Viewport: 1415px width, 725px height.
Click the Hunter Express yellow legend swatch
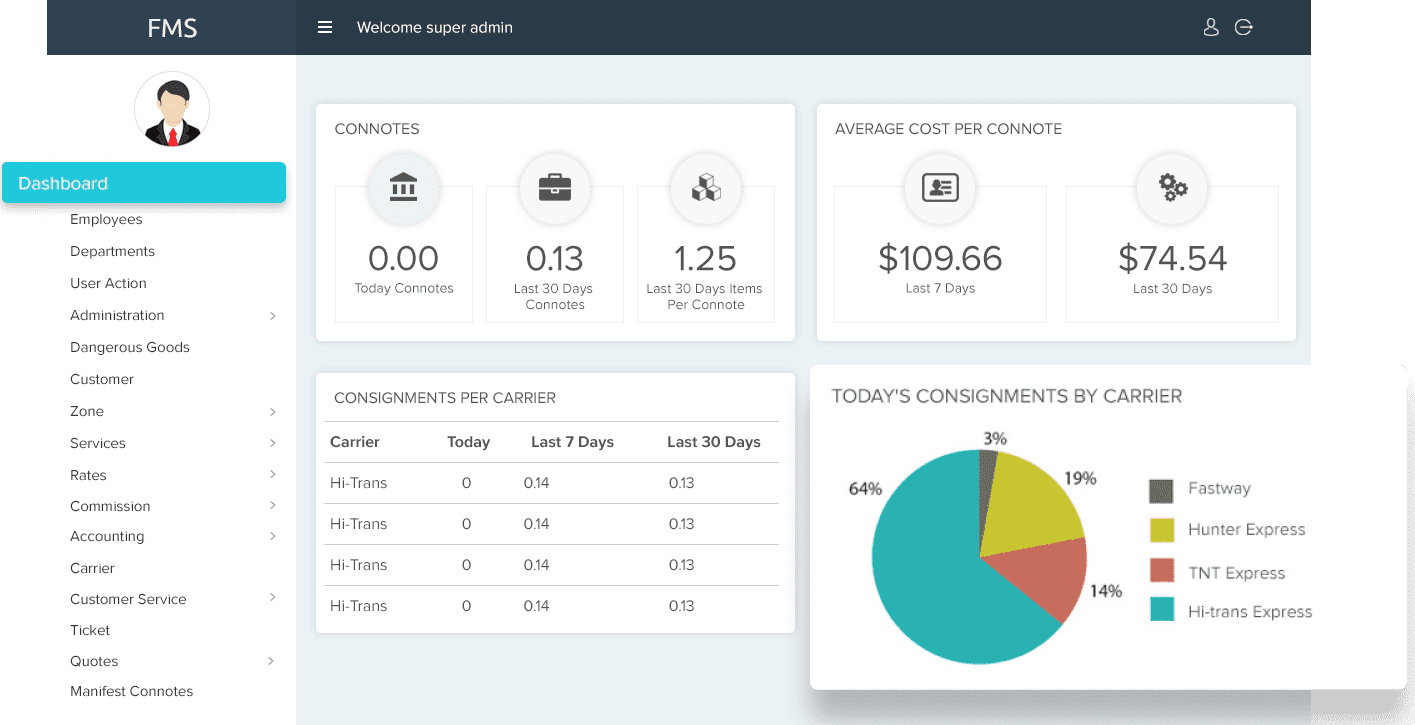(1161, 529)
